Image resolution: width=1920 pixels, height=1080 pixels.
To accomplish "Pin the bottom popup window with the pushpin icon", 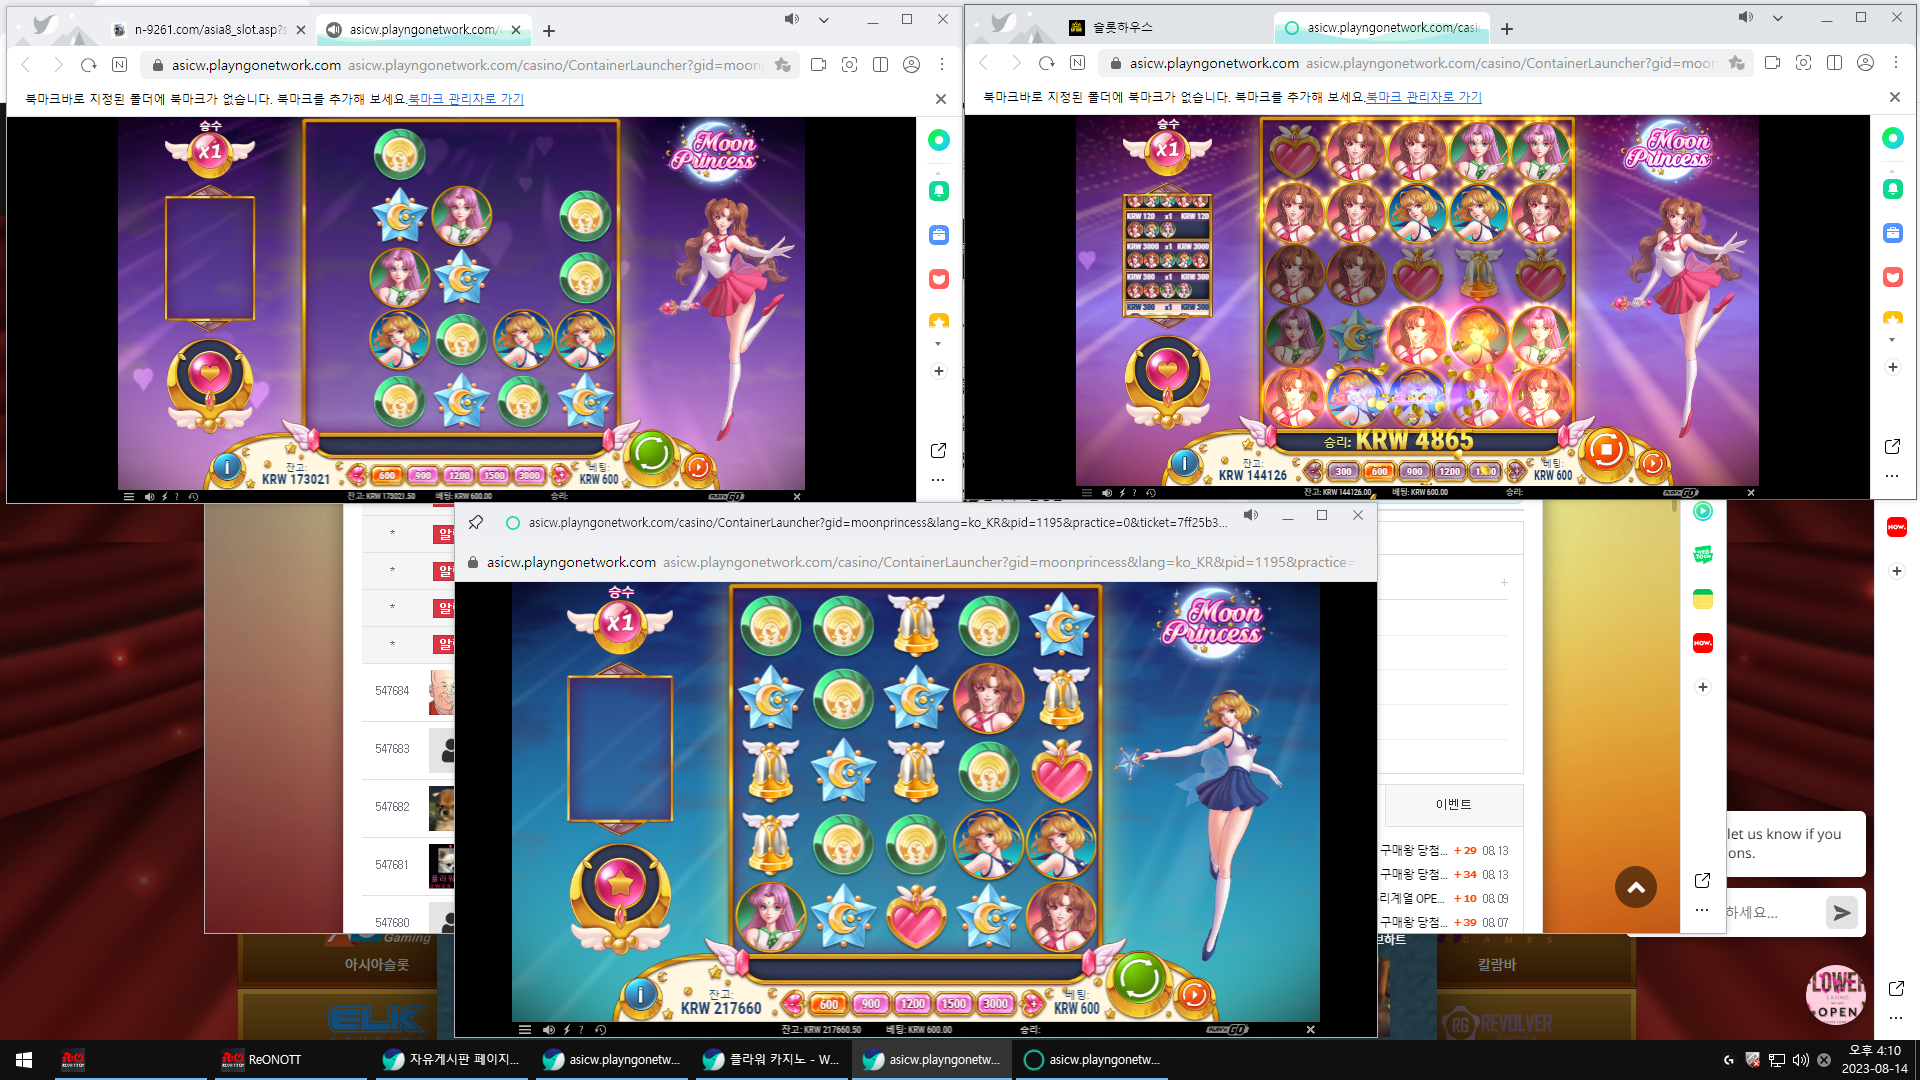I will pyautogui.click(x=476, y=522).
